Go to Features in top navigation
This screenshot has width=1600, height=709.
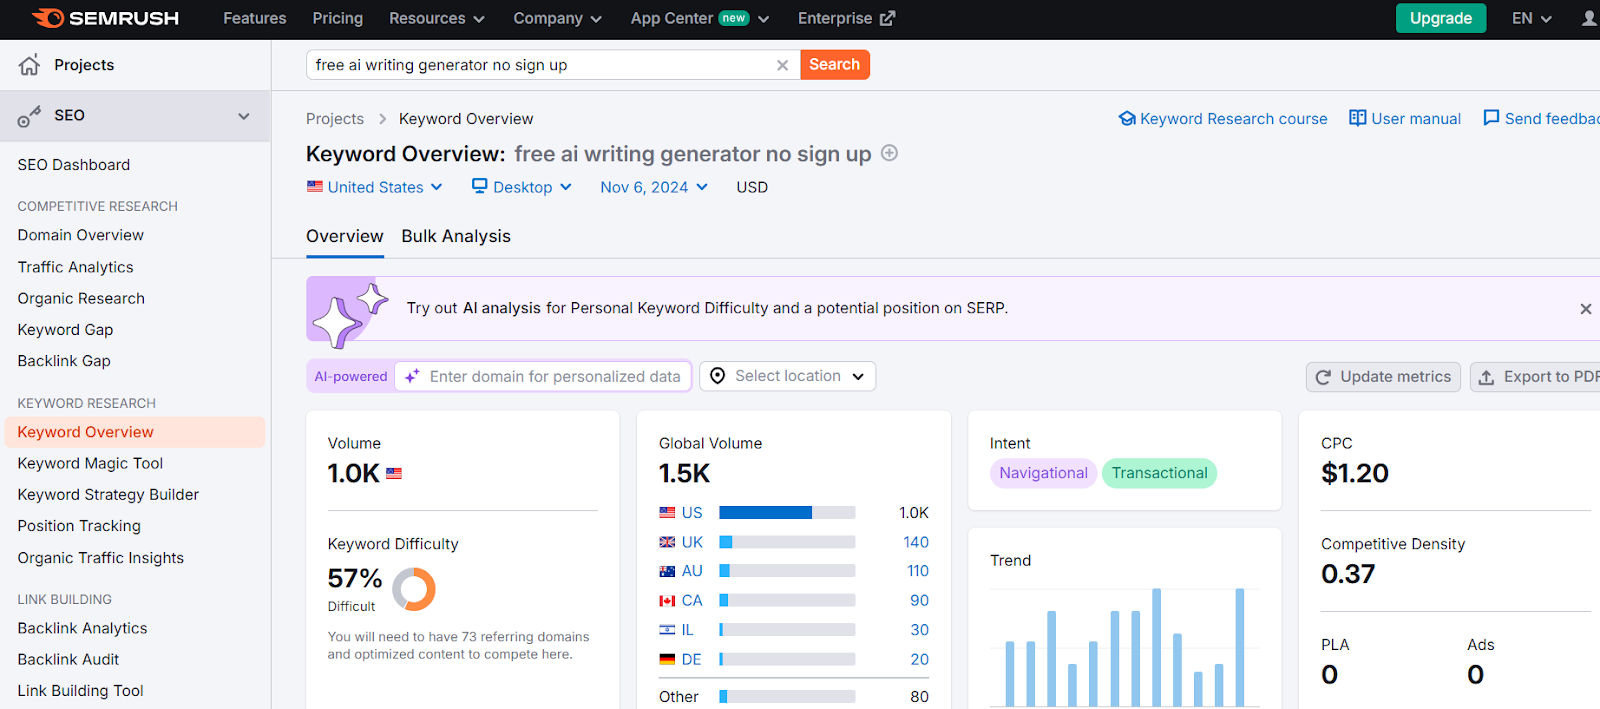coord(255,18)
